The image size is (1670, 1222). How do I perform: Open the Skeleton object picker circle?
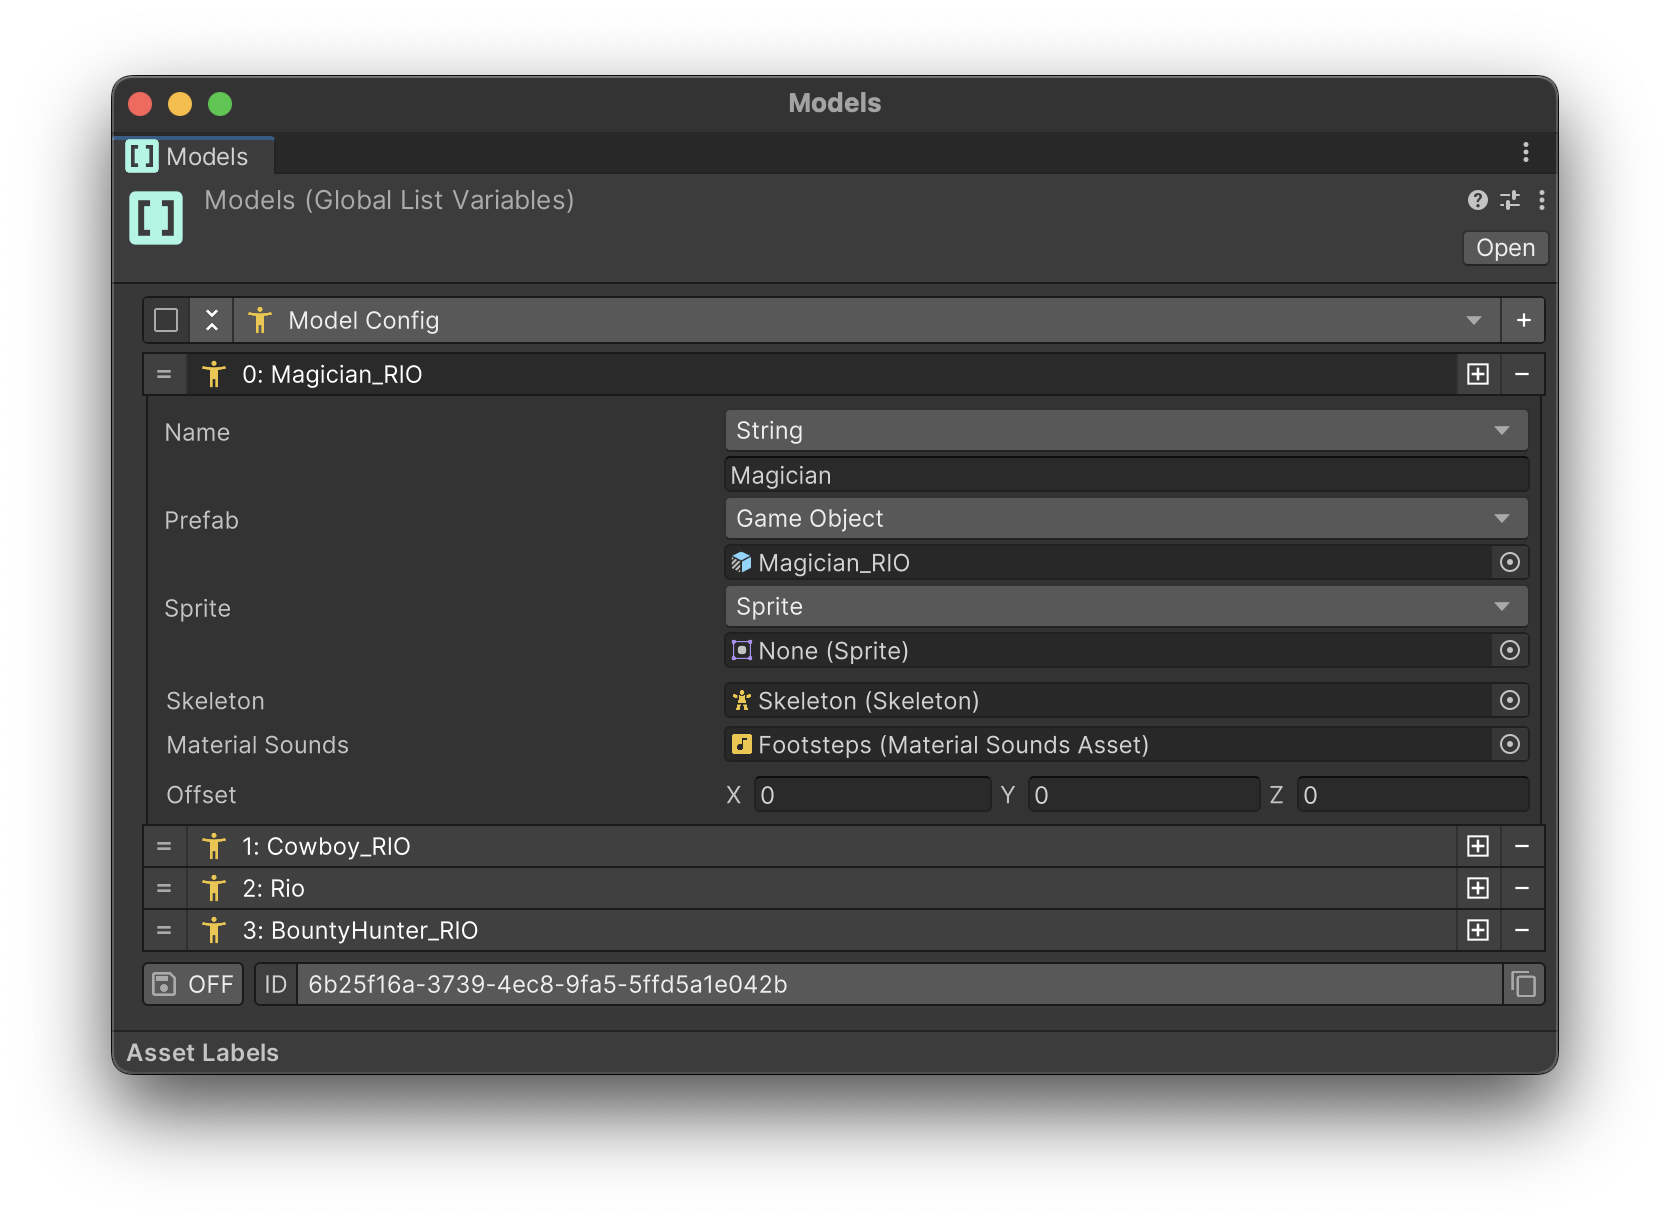pos(1509,701)
